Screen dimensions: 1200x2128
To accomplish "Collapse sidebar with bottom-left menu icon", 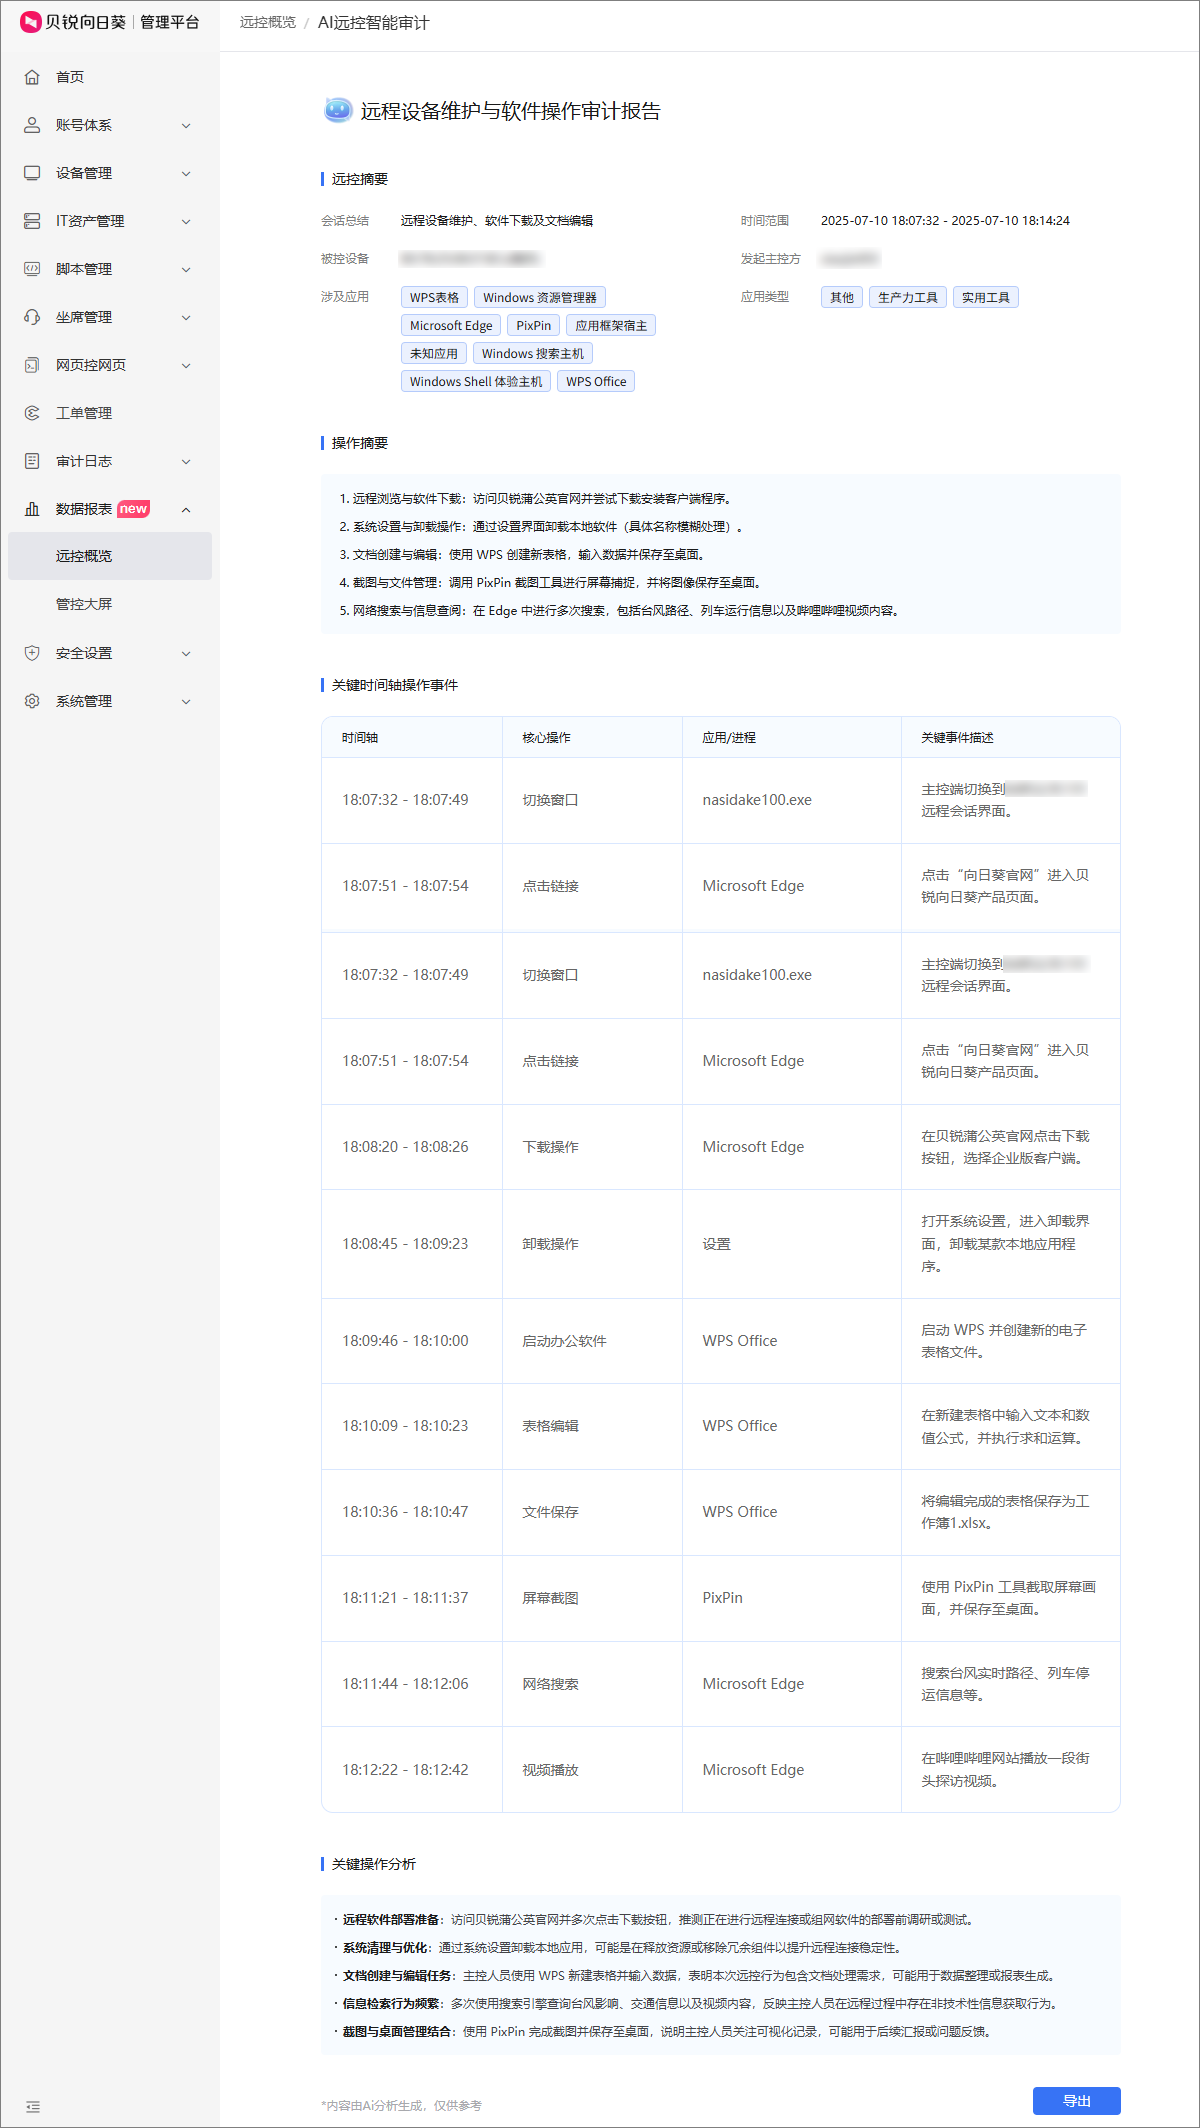I will click(33, 2106).
